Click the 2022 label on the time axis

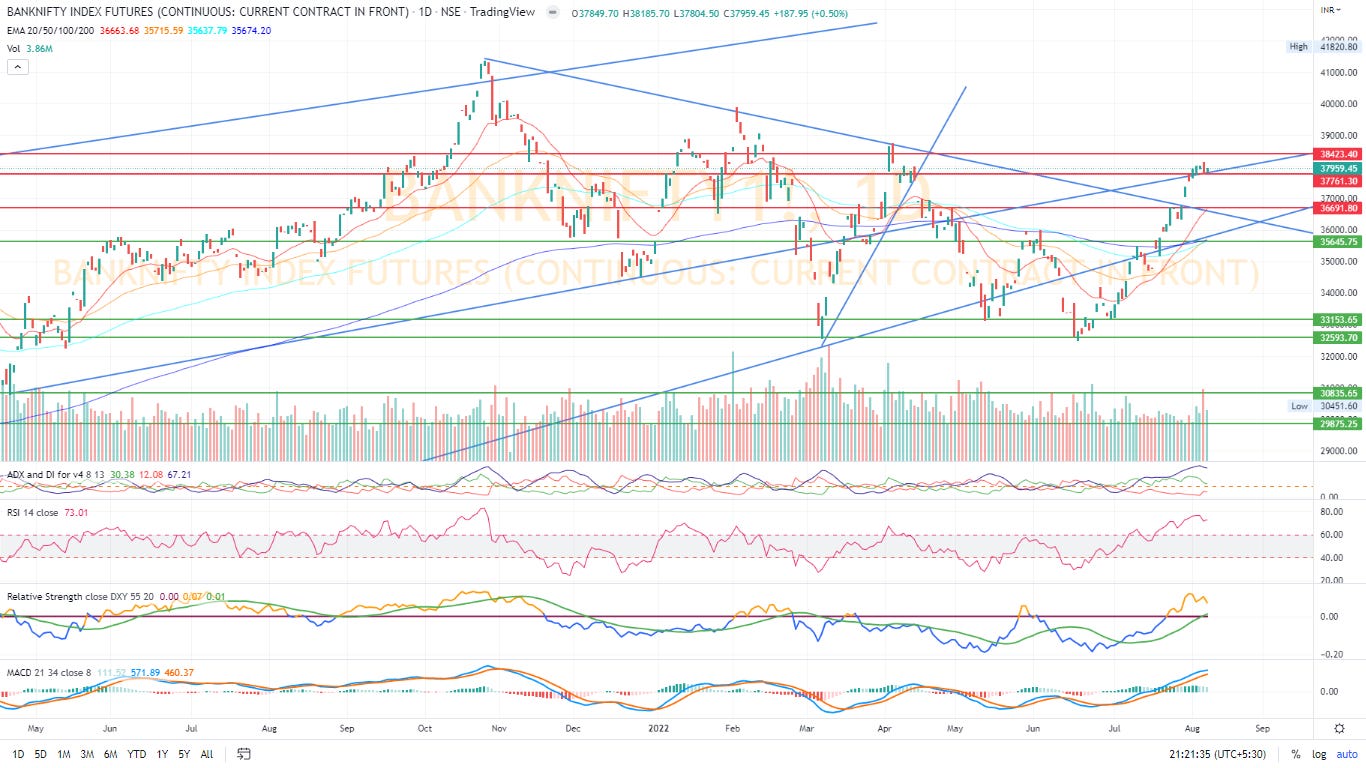[x=657, y=729]
